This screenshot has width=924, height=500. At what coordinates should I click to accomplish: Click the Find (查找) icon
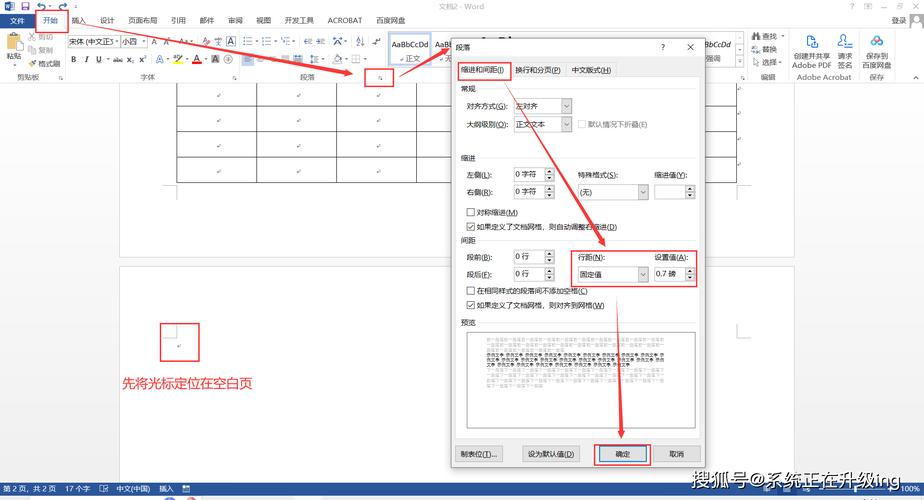click(x=756, y=37)
